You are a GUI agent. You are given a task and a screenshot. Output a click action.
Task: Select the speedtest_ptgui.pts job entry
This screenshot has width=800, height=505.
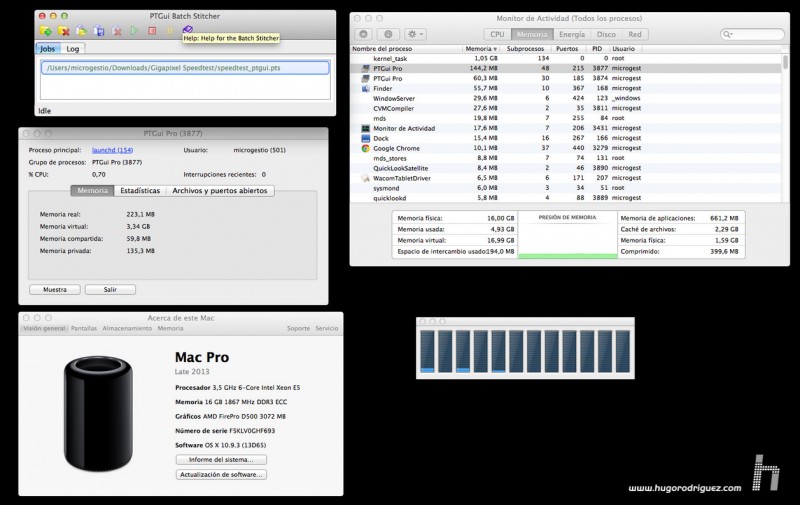click(185, 68)
